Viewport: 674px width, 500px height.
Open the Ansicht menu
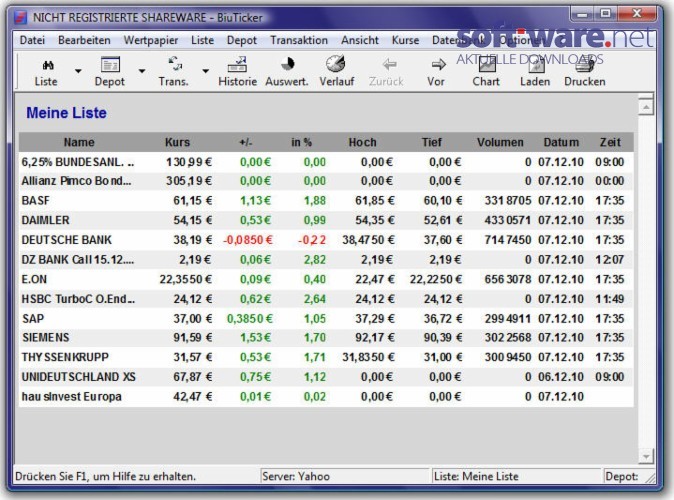click(360, 40)
